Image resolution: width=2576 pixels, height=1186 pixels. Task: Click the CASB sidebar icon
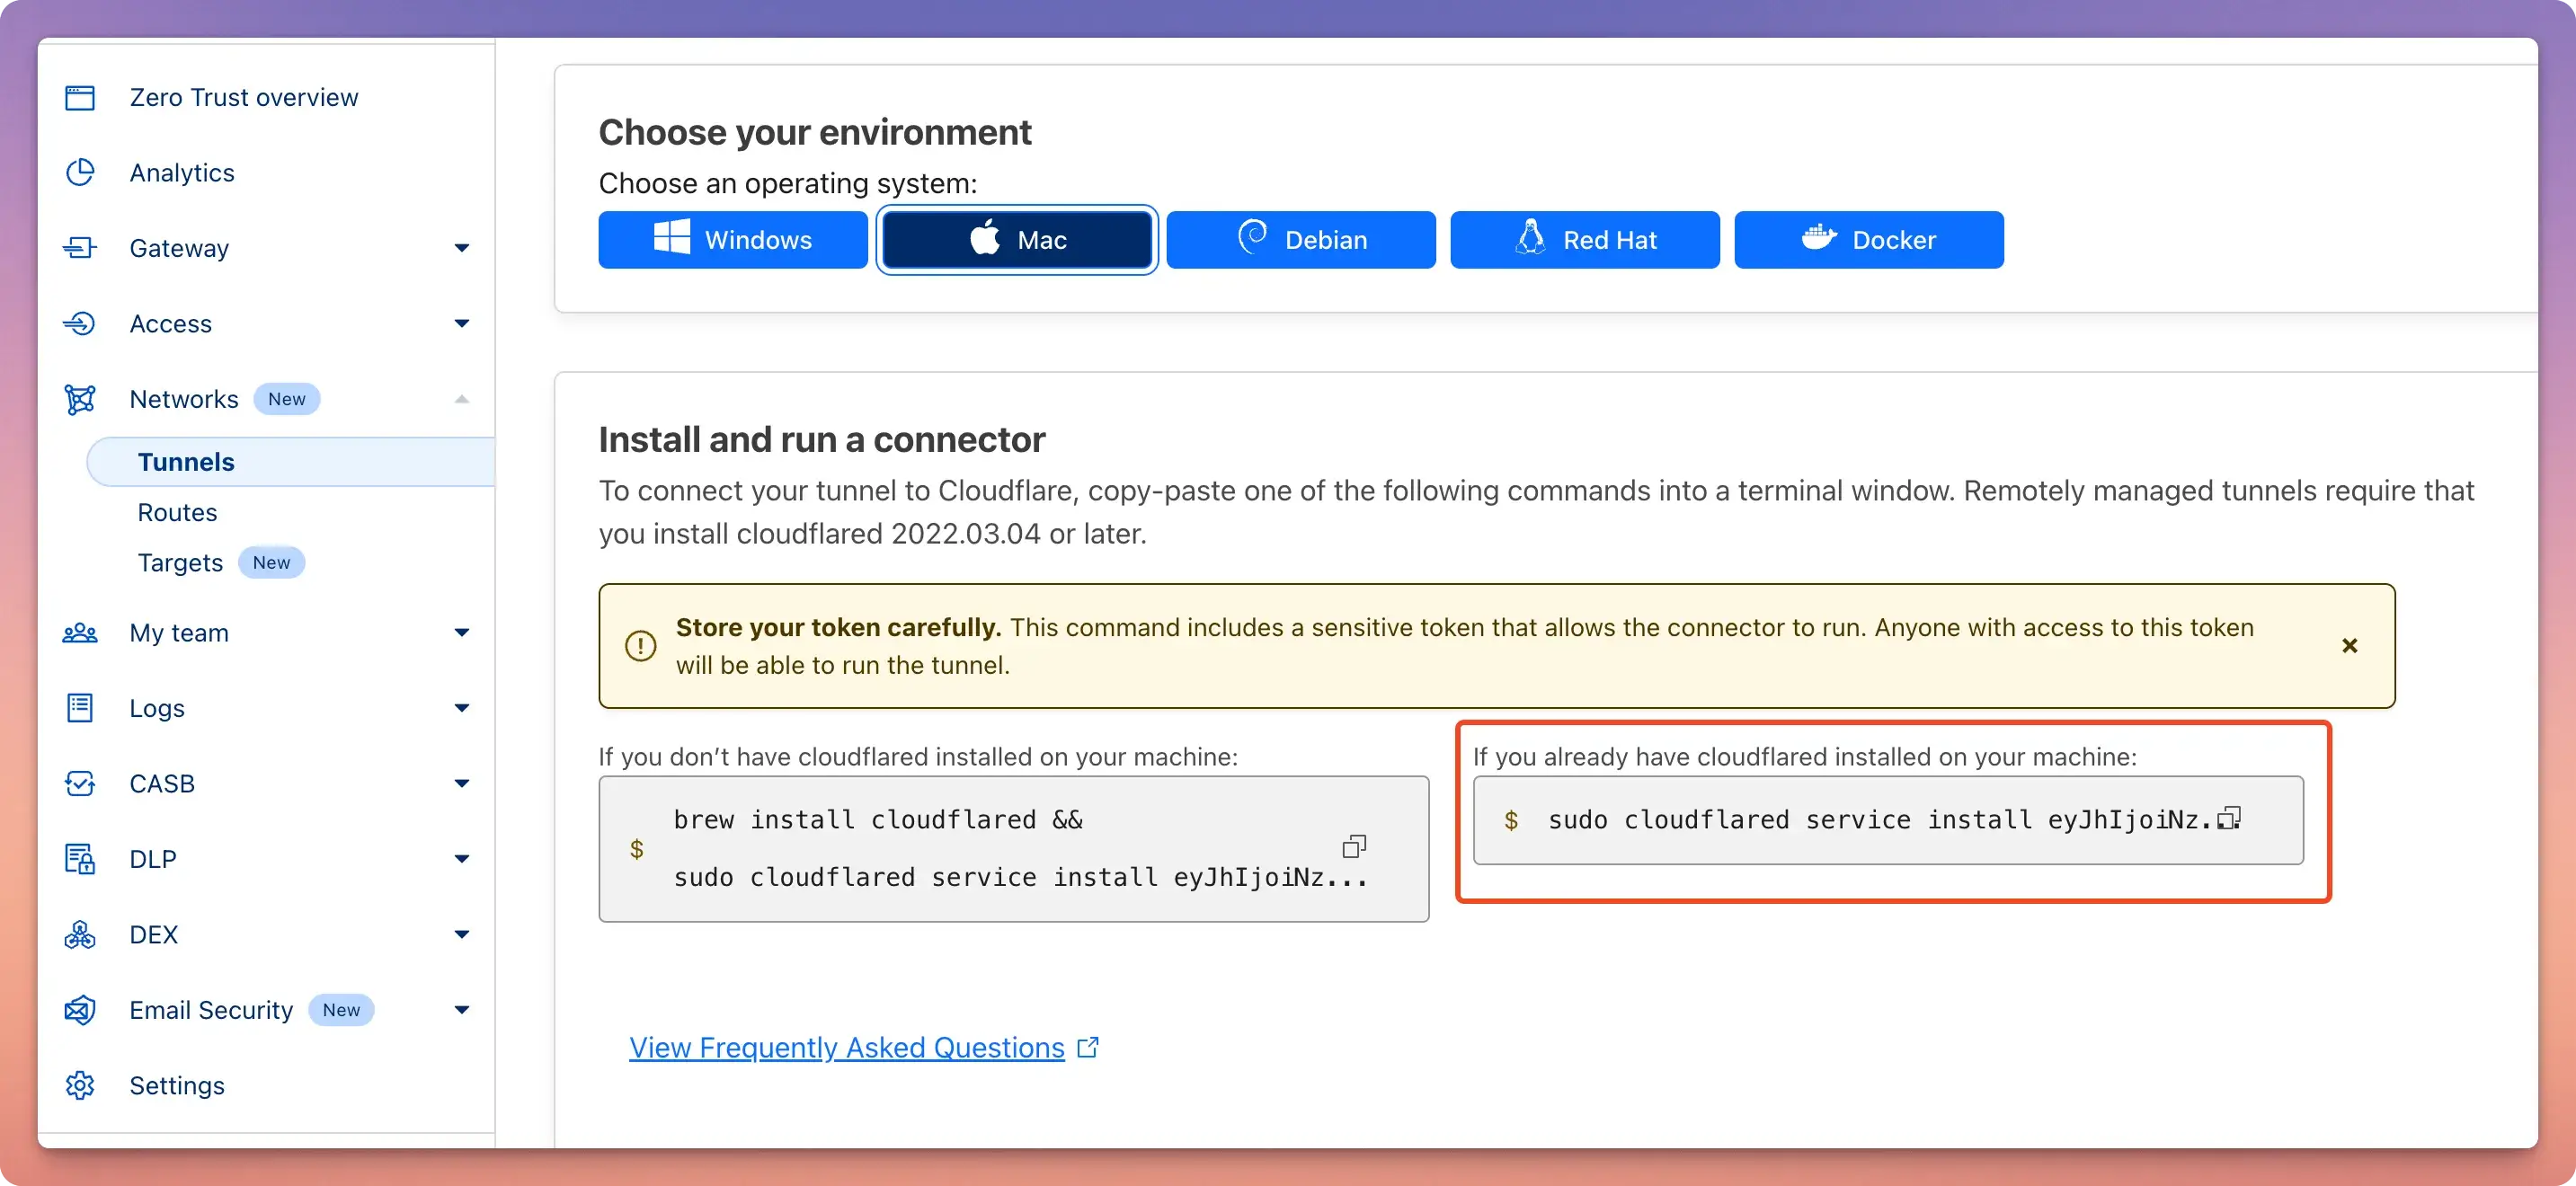[x=80, y=784]
